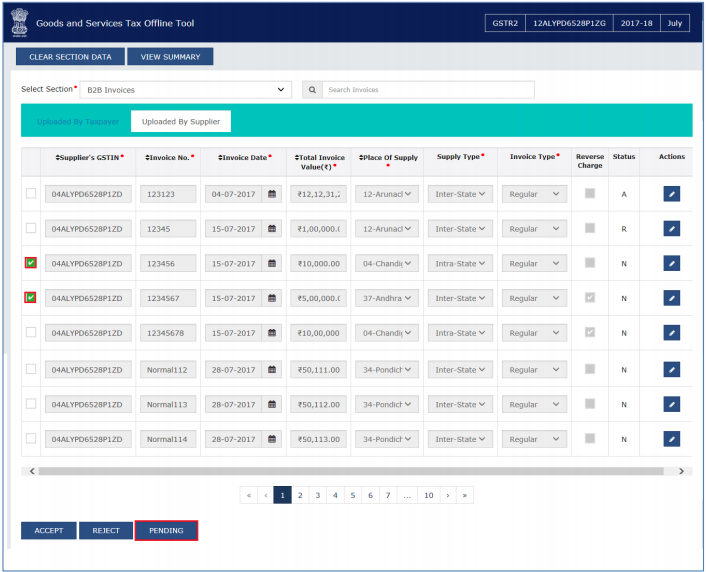
Task: Open Place Of Supply for invoice 123123
Action: point(387,194)
